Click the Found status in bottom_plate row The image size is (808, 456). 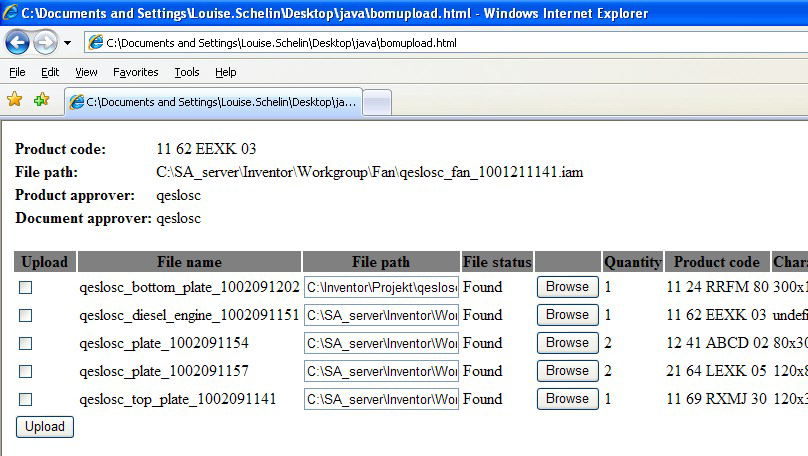click(x=482, y=287)
